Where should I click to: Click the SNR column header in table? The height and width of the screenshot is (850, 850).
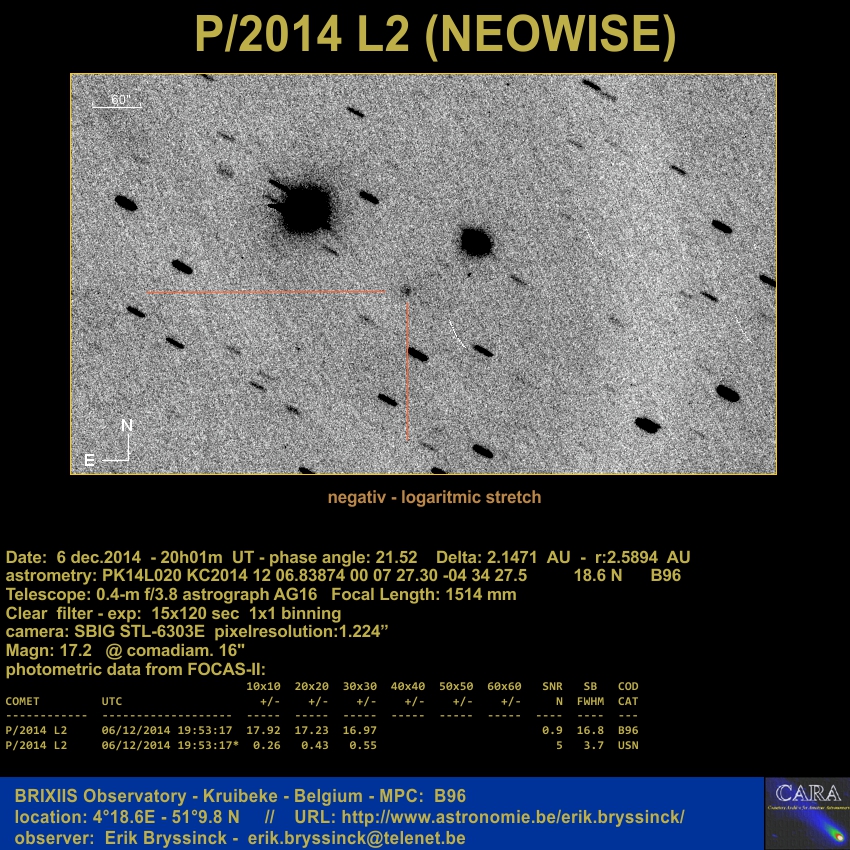pos(552,687)
